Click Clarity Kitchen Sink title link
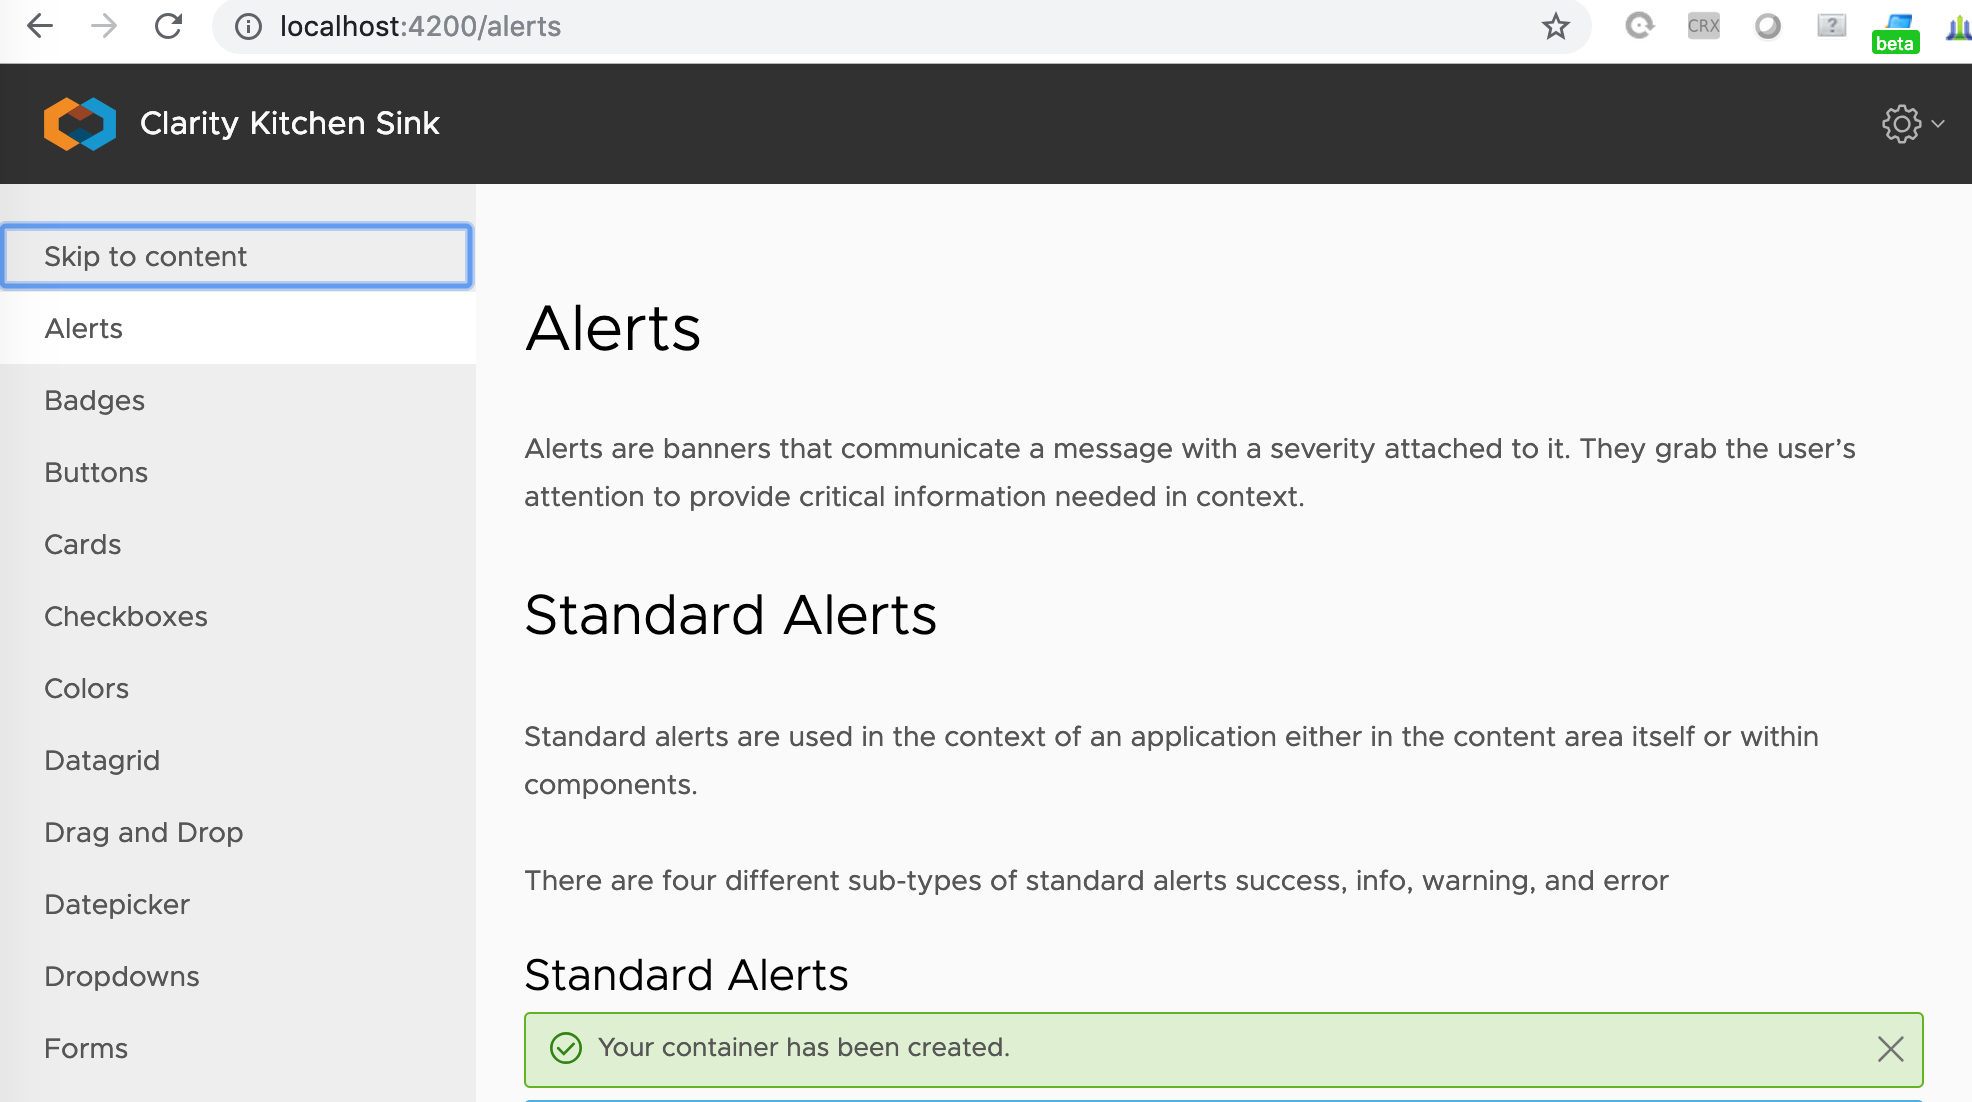 point(290,124)
